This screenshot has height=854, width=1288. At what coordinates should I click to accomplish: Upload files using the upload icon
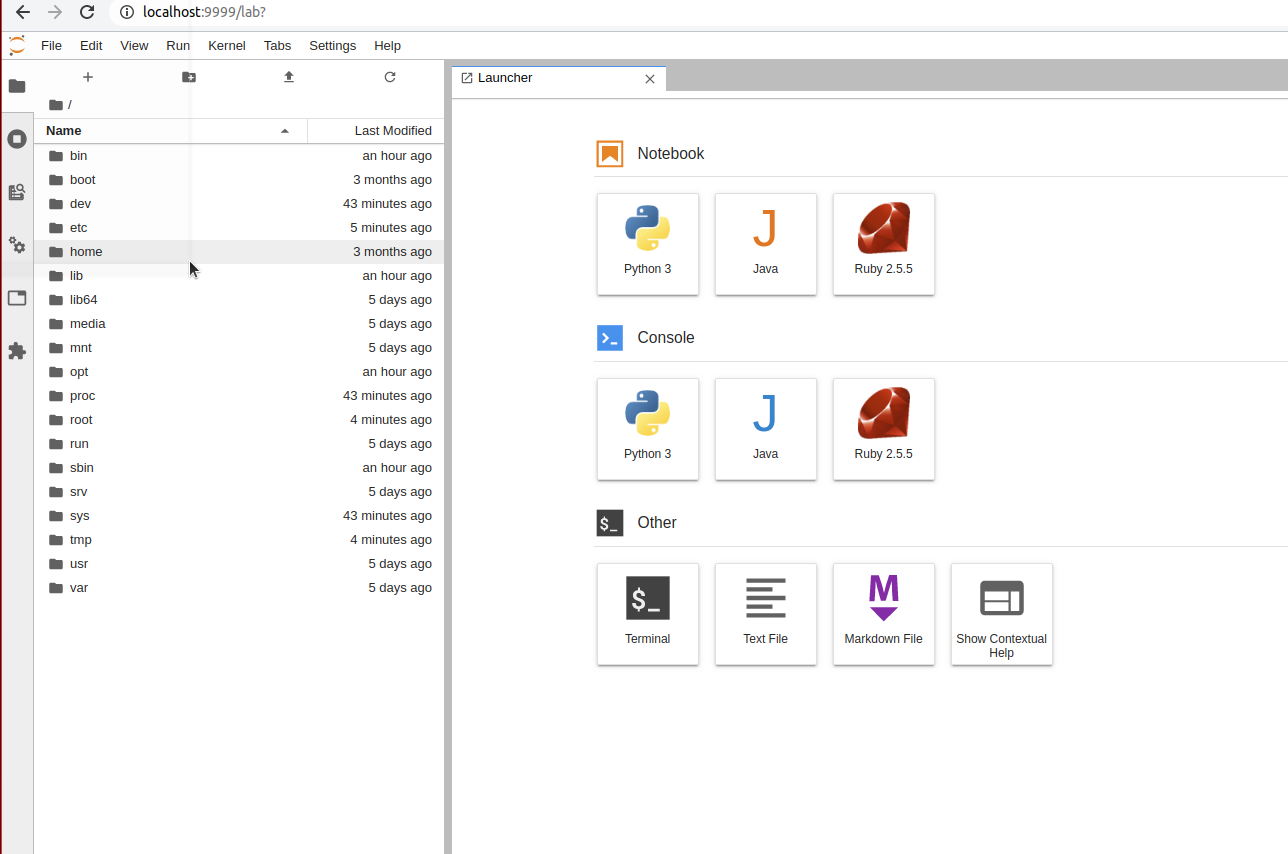(x=288, y=76)
